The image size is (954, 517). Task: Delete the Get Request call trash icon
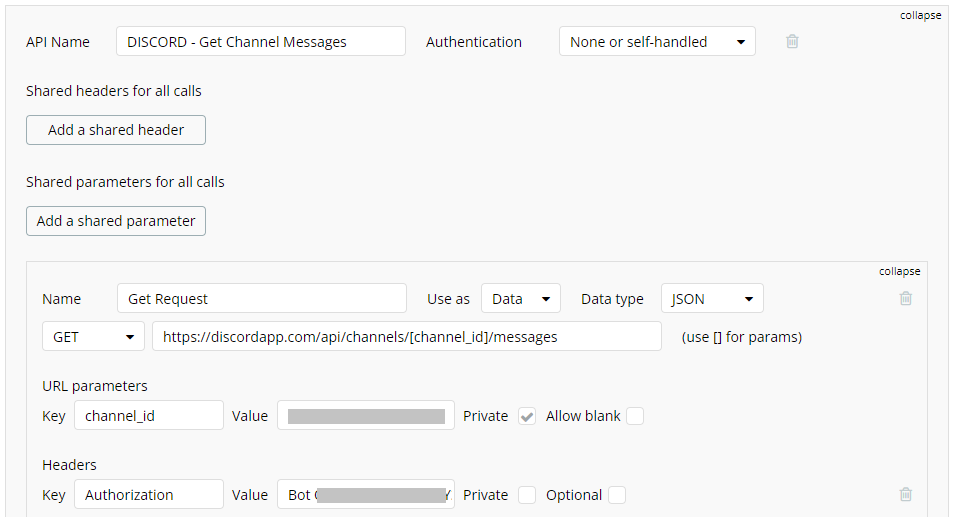[905, 298]
